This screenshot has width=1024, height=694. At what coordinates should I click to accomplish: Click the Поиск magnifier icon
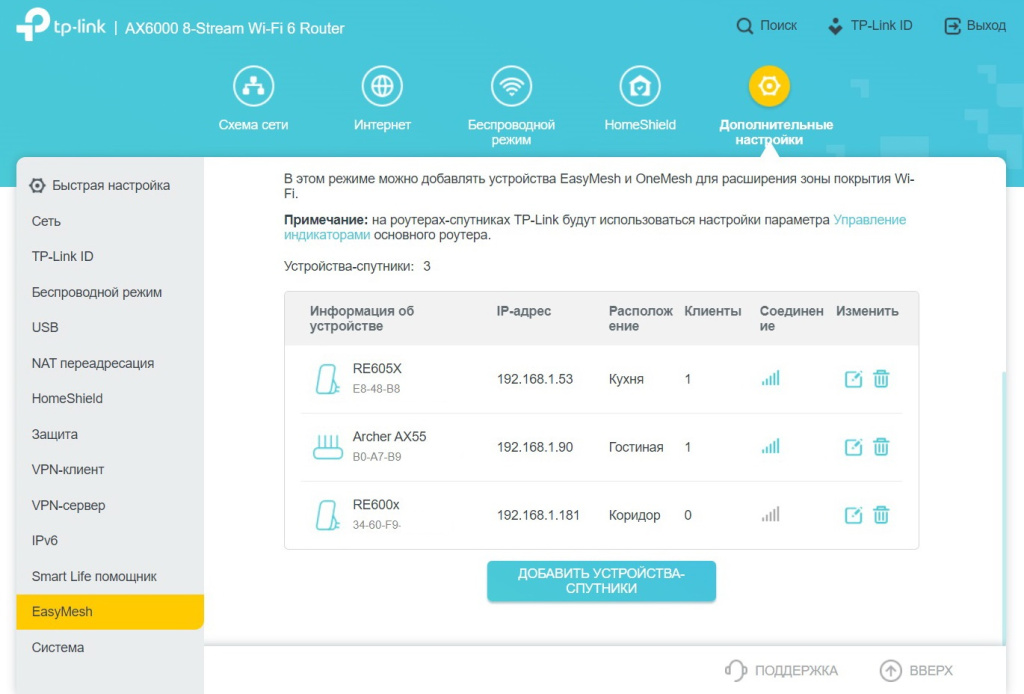[744, 26]
